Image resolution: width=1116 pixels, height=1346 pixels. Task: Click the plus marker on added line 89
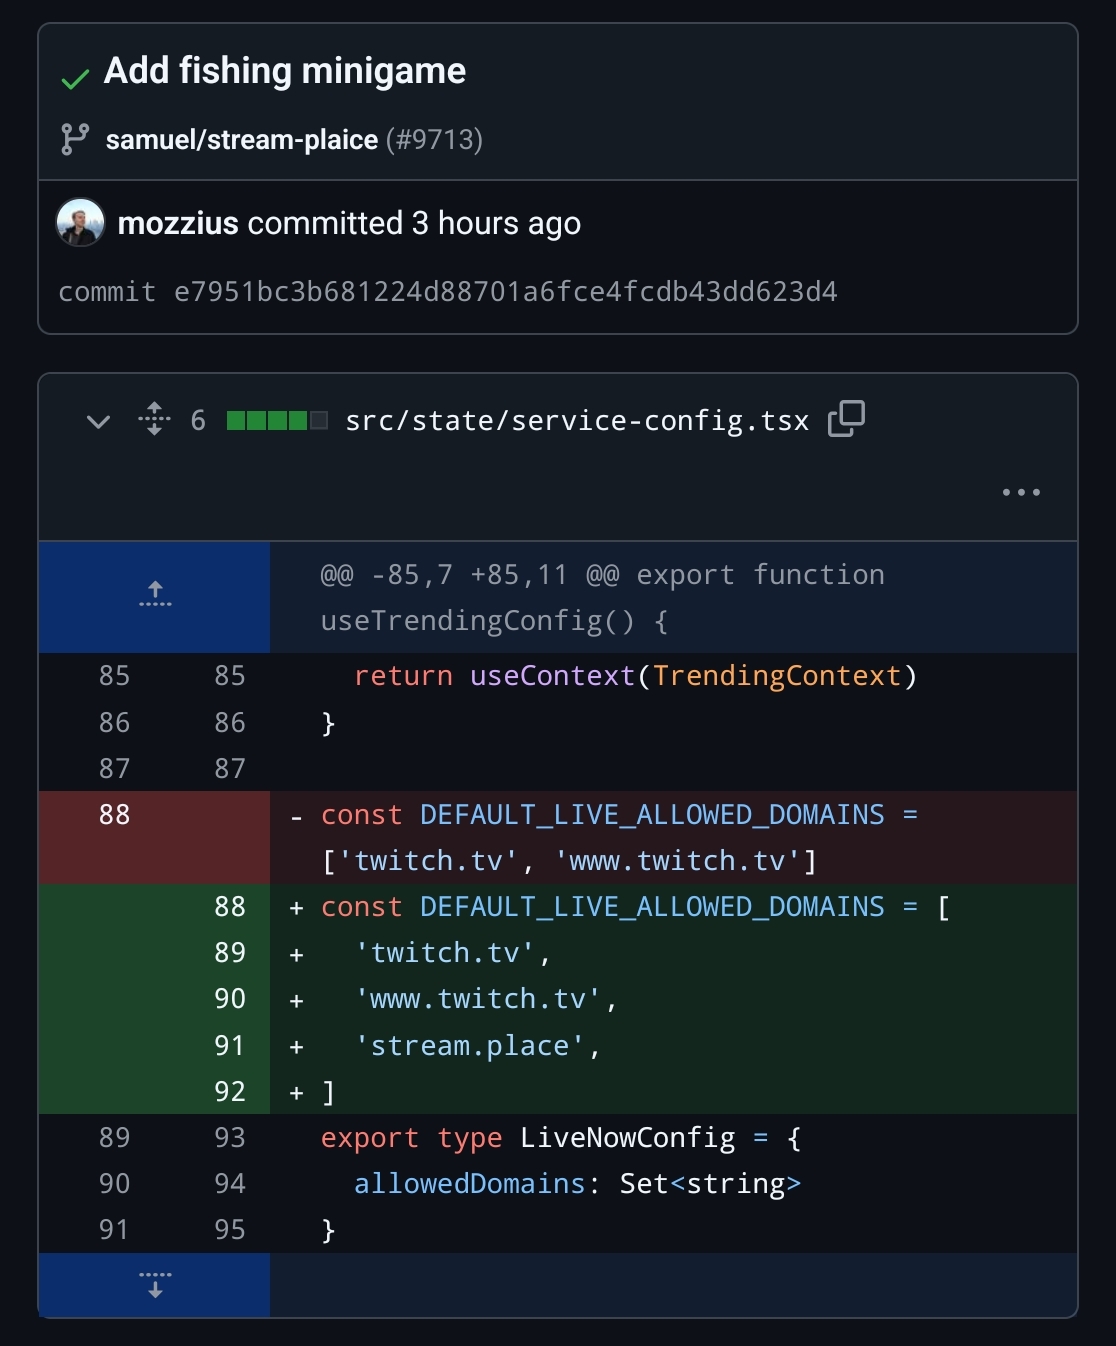296,955
